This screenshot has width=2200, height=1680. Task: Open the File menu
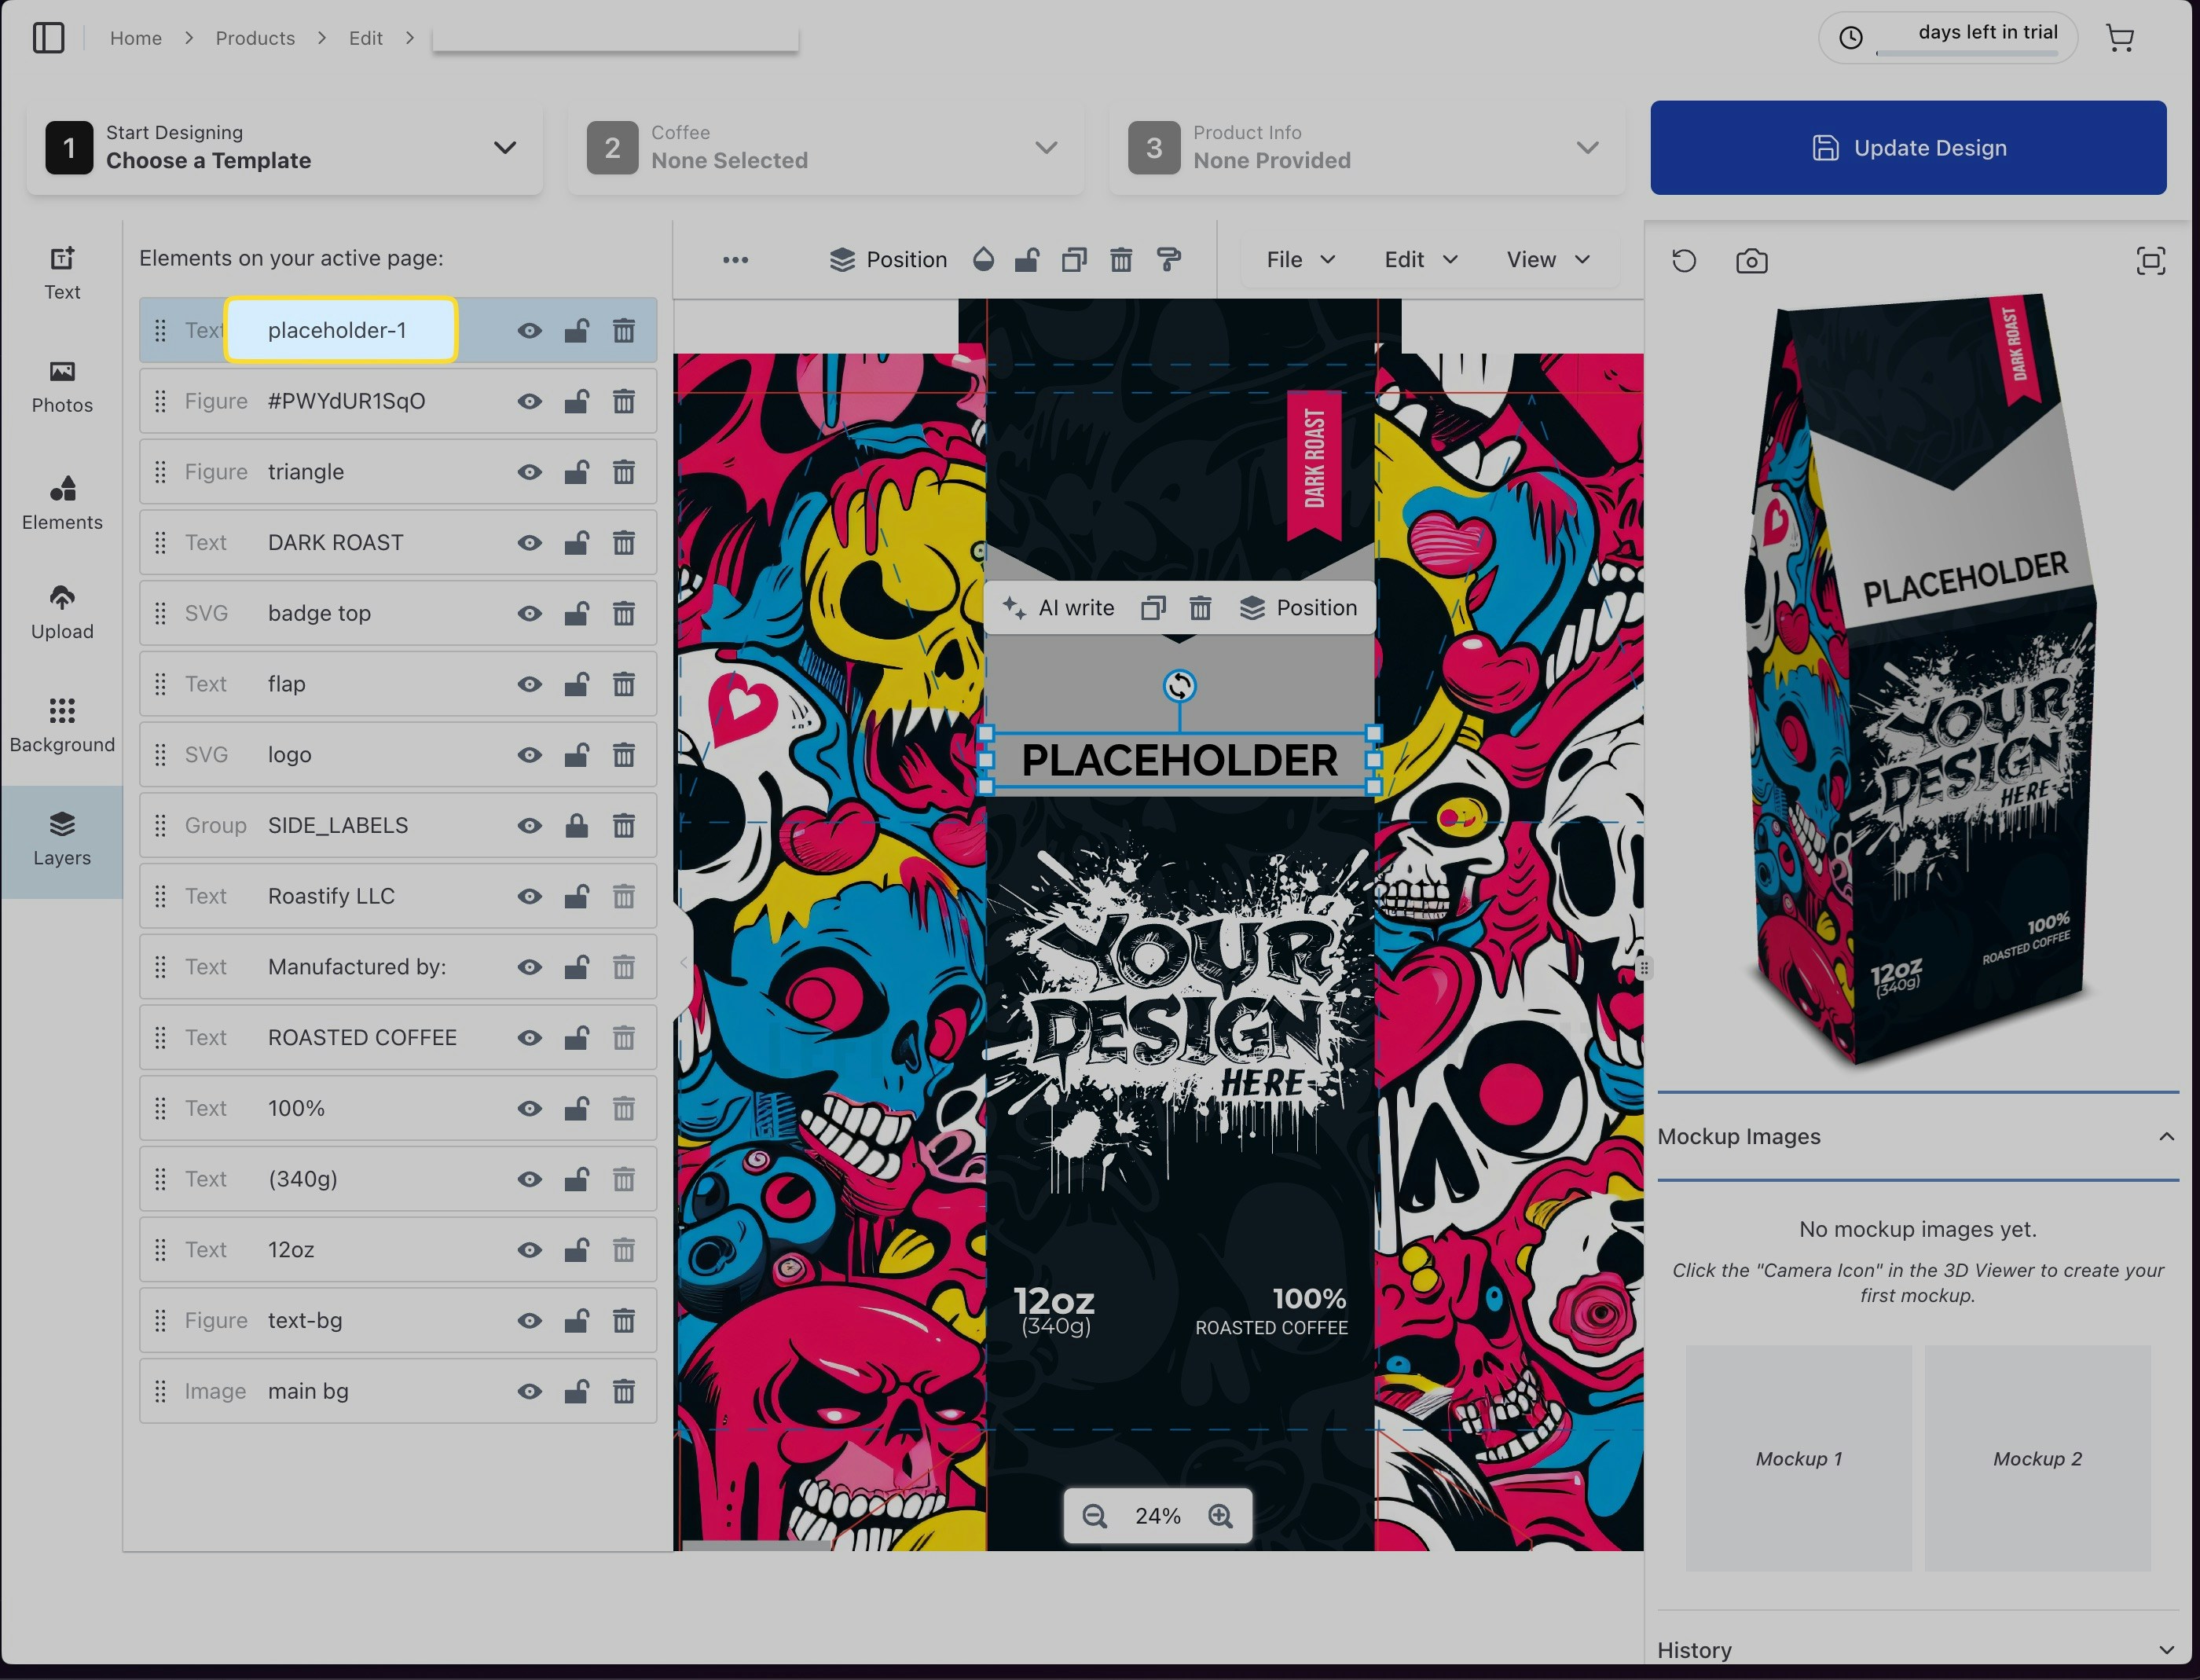point(1300,260)
